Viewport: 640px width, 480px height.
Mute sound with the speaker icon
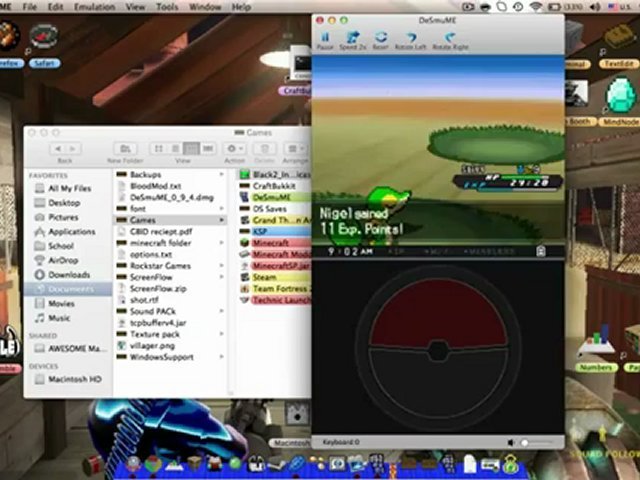coord(511,442)
